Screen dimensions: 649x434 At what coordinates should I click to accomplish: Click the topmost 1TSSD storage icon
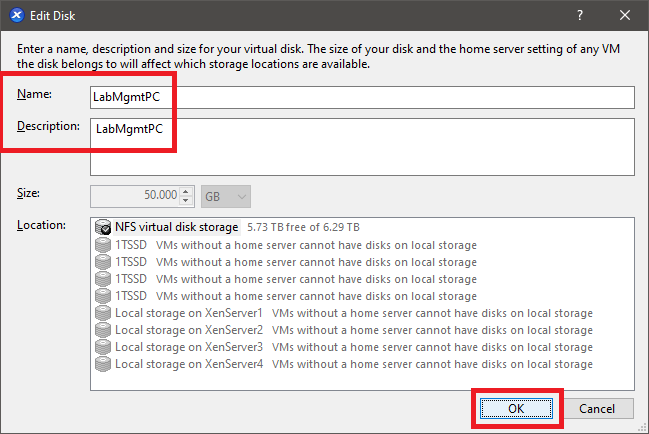(x=102, y=245)
